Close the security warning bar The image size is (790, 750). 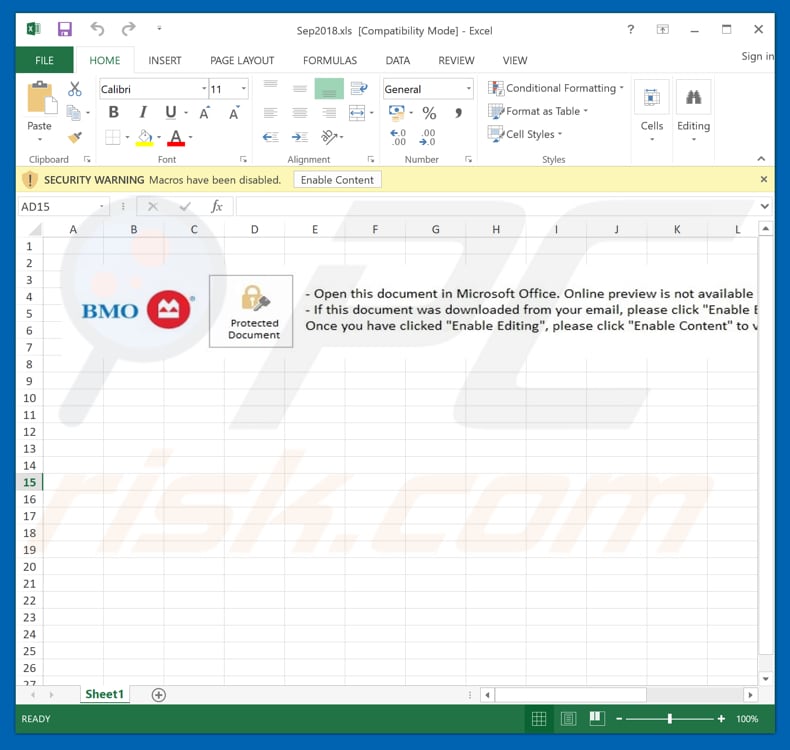point(764,179)
